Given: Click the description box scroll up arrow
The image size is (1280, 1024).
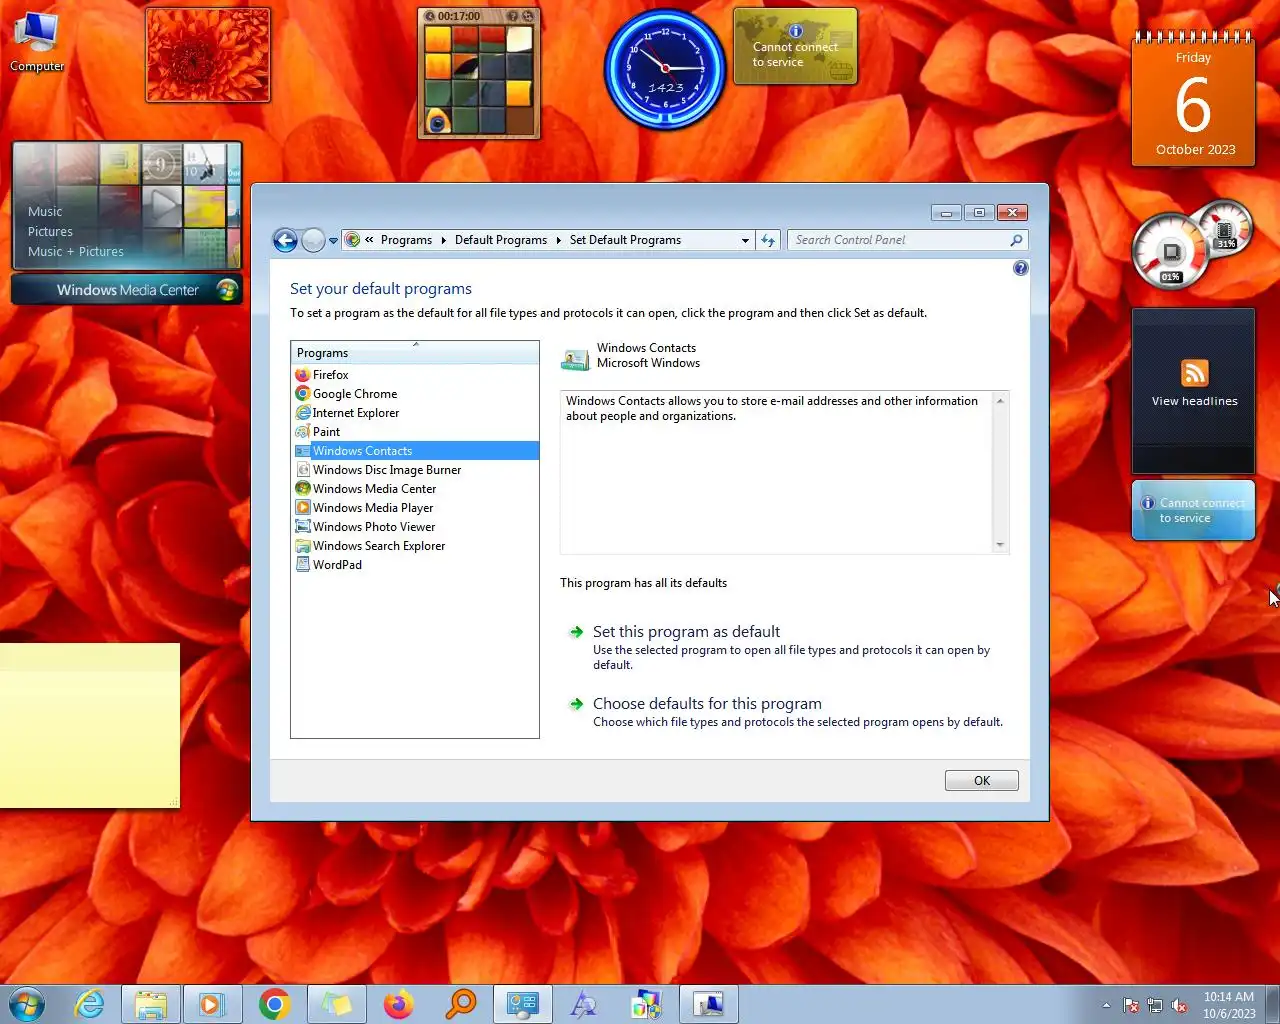Looking at the screenshot, I should 1000,400.
